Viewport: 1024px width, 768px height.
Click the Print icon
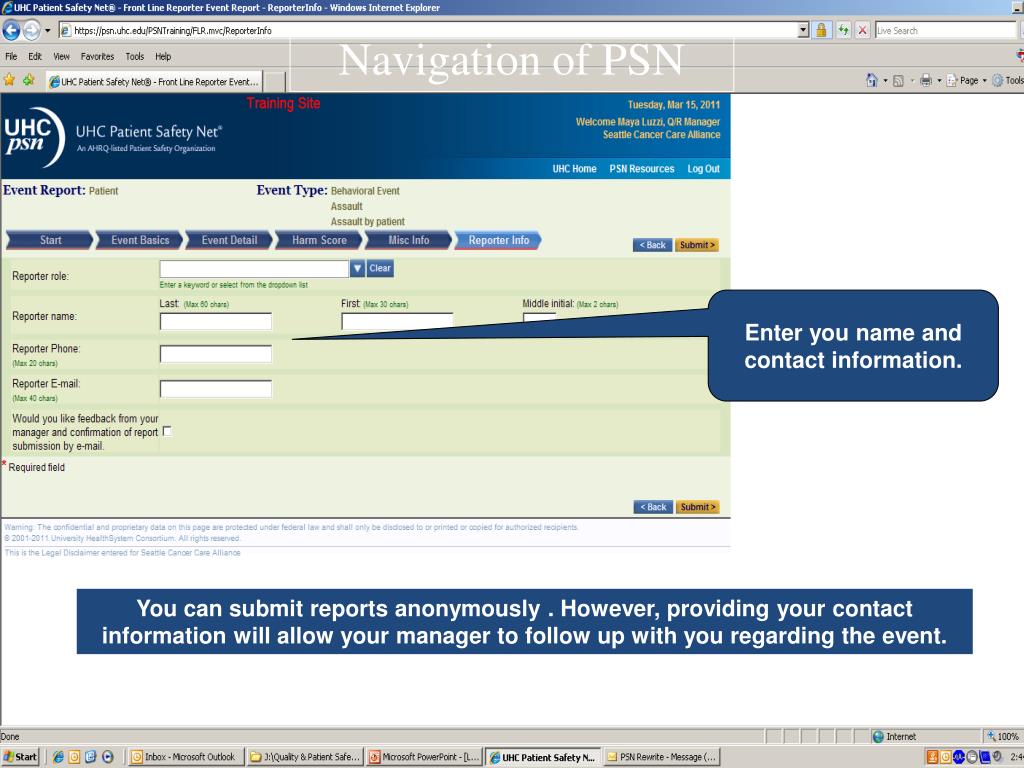coord(926,80)
